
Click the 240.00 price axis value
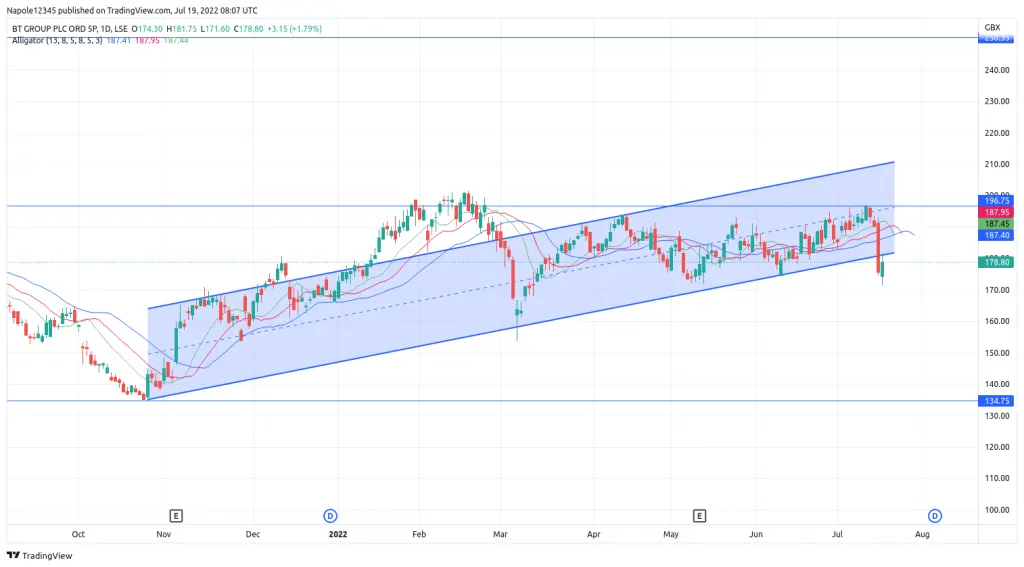(997, 70)
